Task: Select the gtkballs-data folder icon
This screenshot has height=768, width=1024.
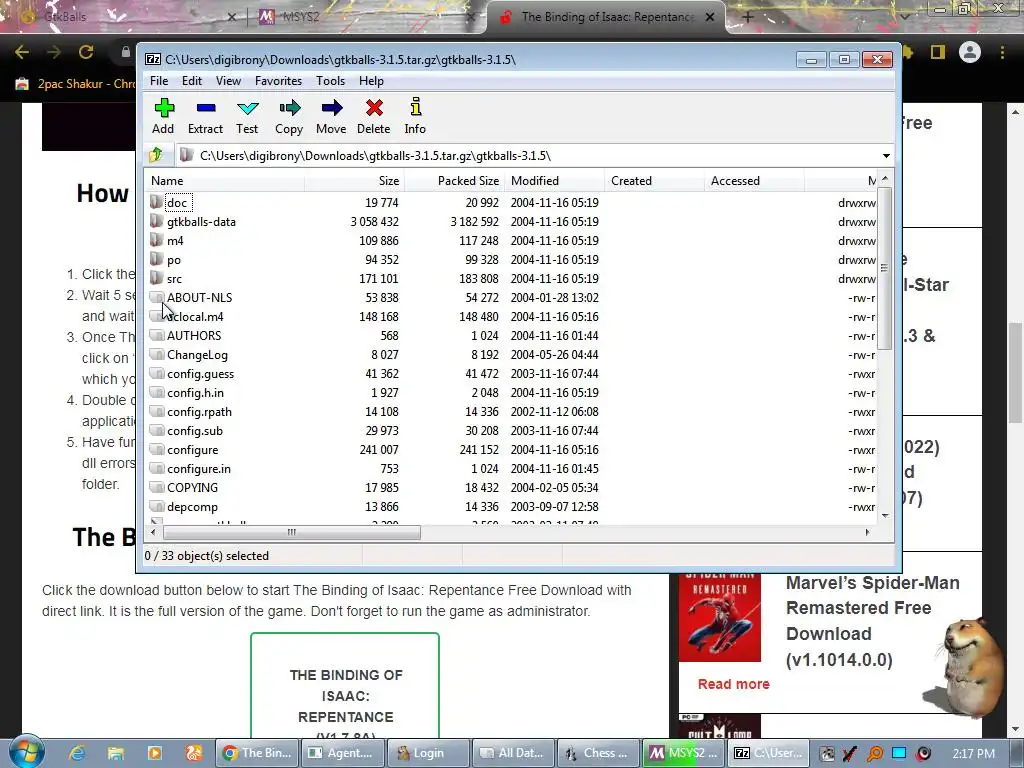Action: [156, 221]
